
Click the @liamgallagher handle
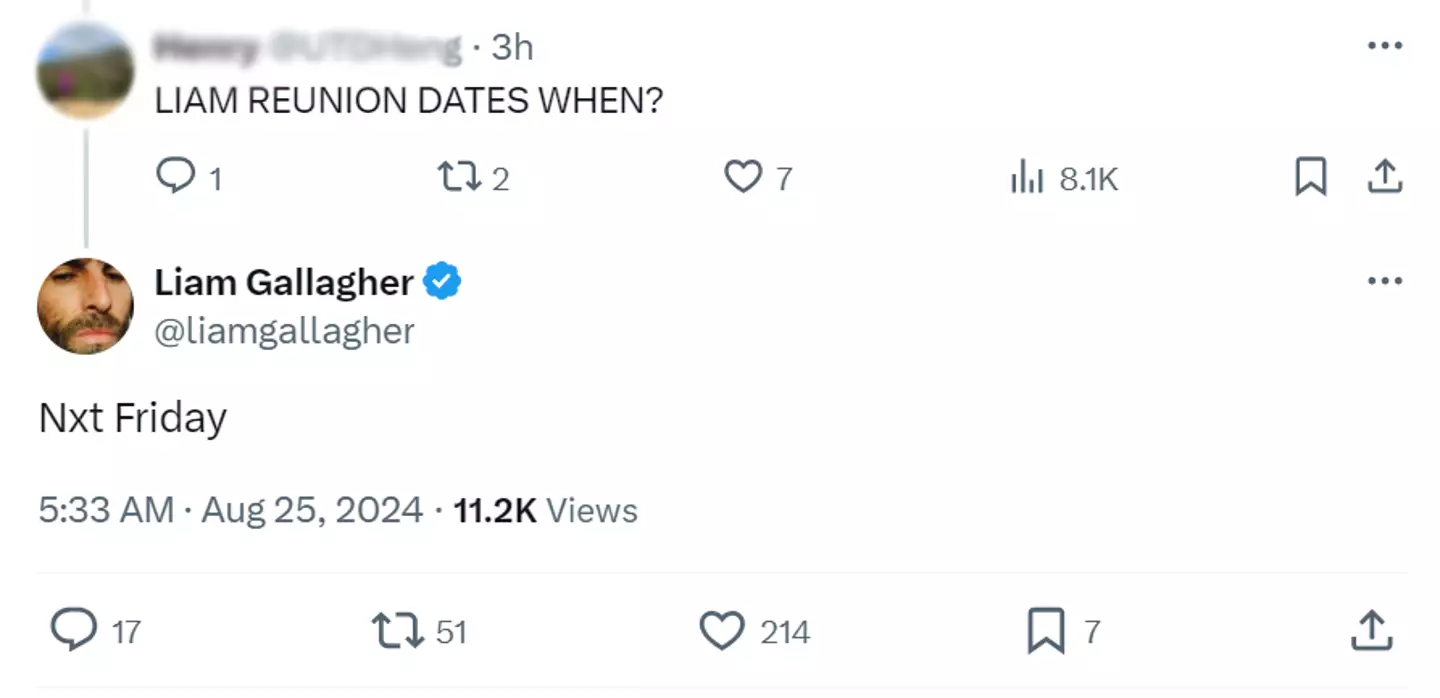[x=284, y=331]
